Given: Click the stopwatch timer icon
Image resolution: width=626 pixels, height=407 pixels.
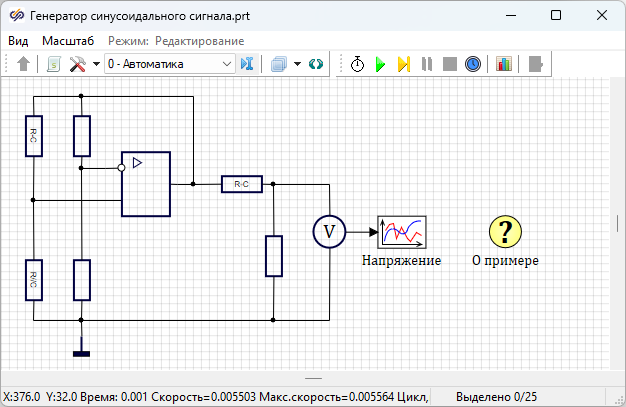Looking at the screenshot, I should 358,64.
